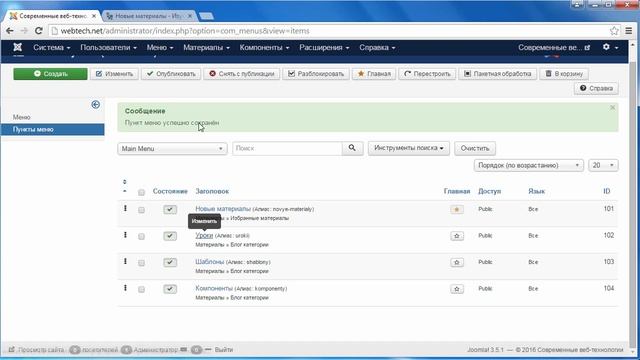Viewport: 640px width, 360px height.
Task: Click the Пакетная обработка button
Action: tap(498, 74)
